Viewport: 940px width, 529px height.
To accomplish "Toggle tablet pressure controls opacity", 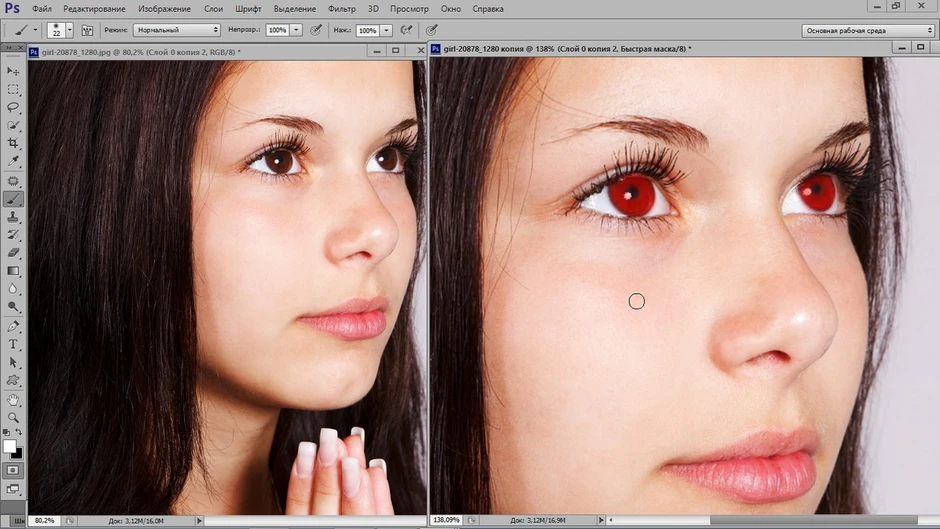I will click(316, 30).
